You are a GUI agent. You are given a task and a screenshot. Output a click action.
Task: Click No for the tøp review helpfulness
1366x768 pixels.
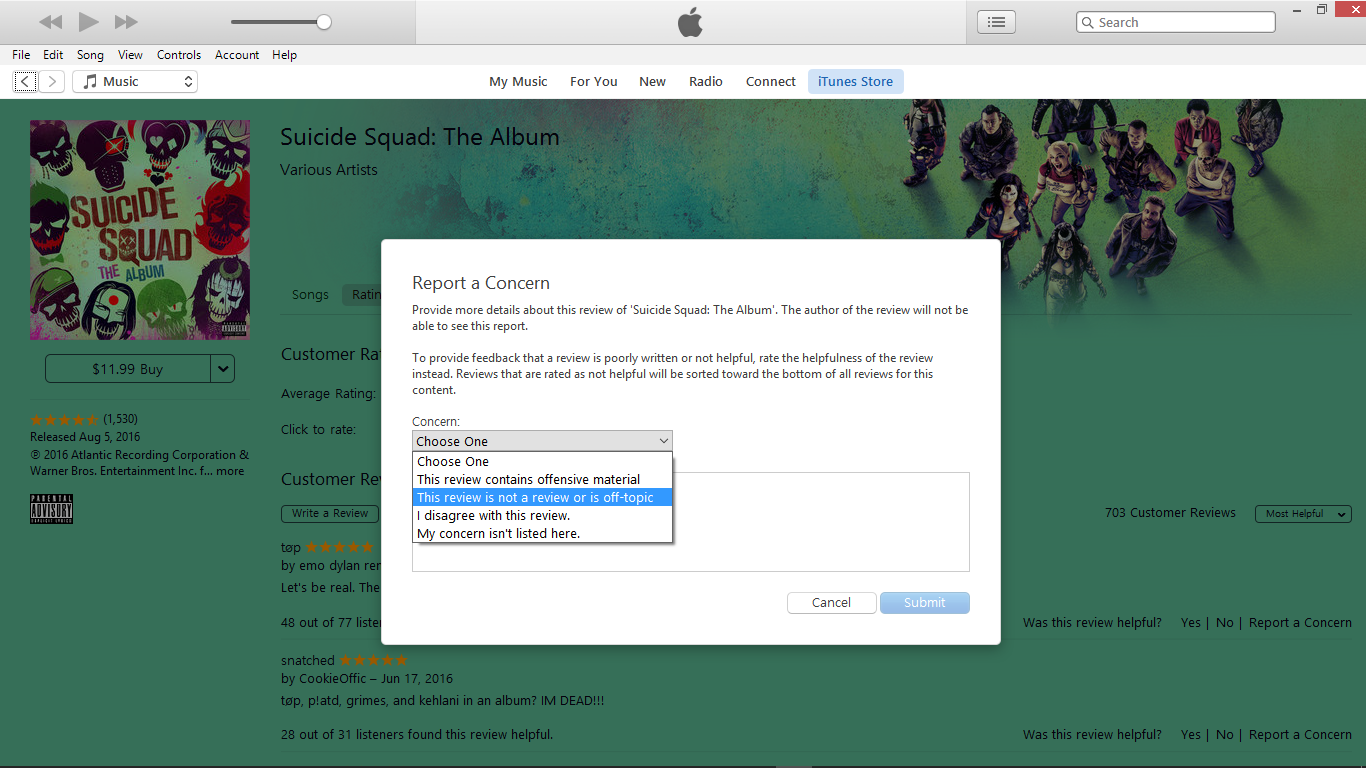pos(1225,622)
